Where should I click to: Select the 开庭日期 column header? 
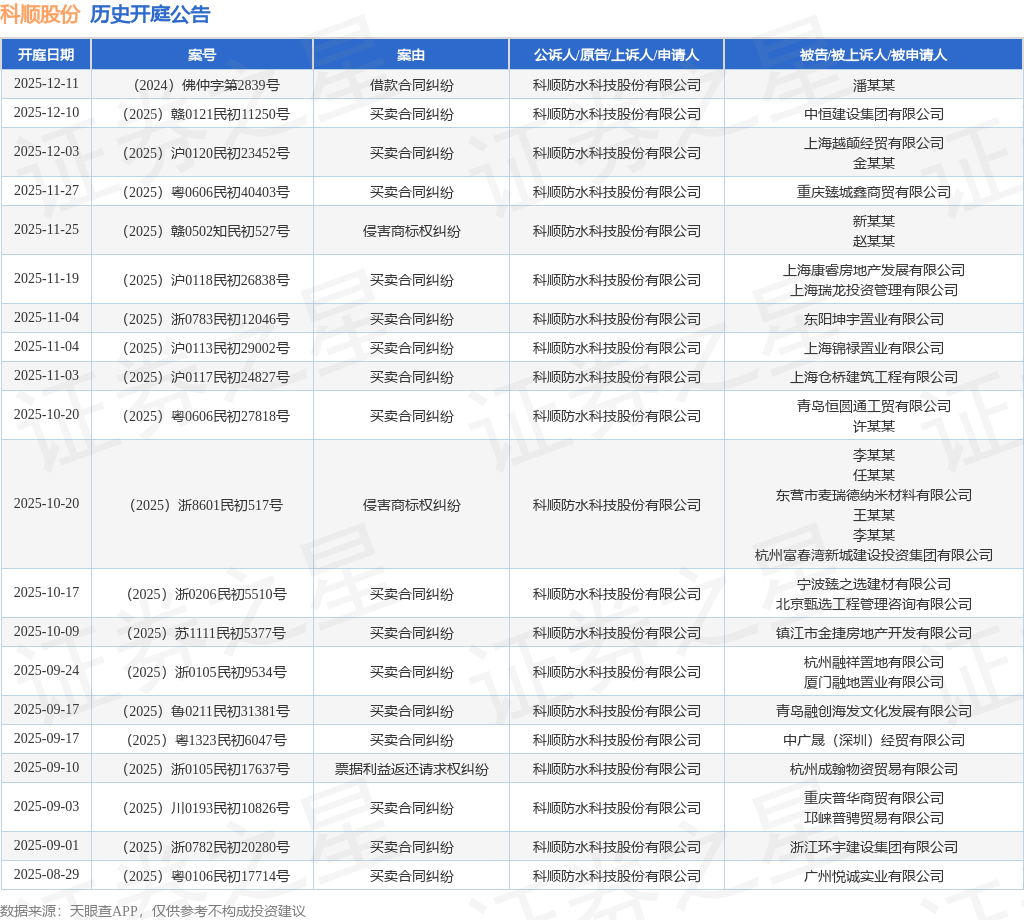[46, 55]
